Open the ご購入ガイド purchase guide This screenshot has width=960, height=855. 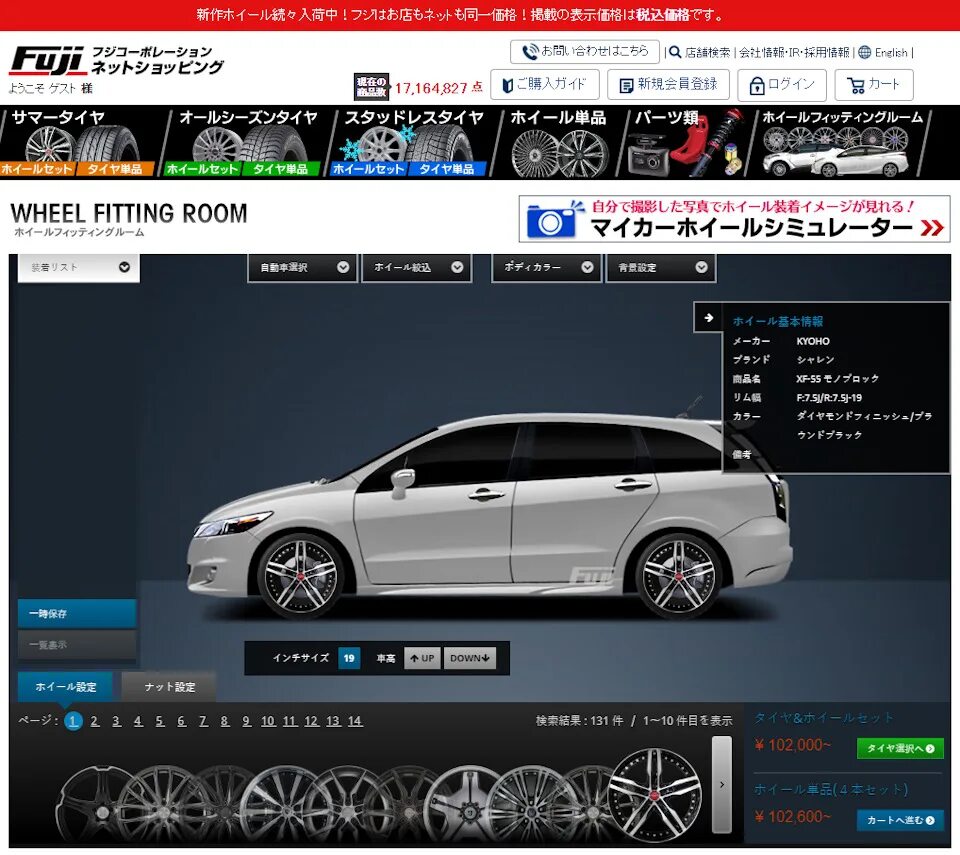pos(545,85)
